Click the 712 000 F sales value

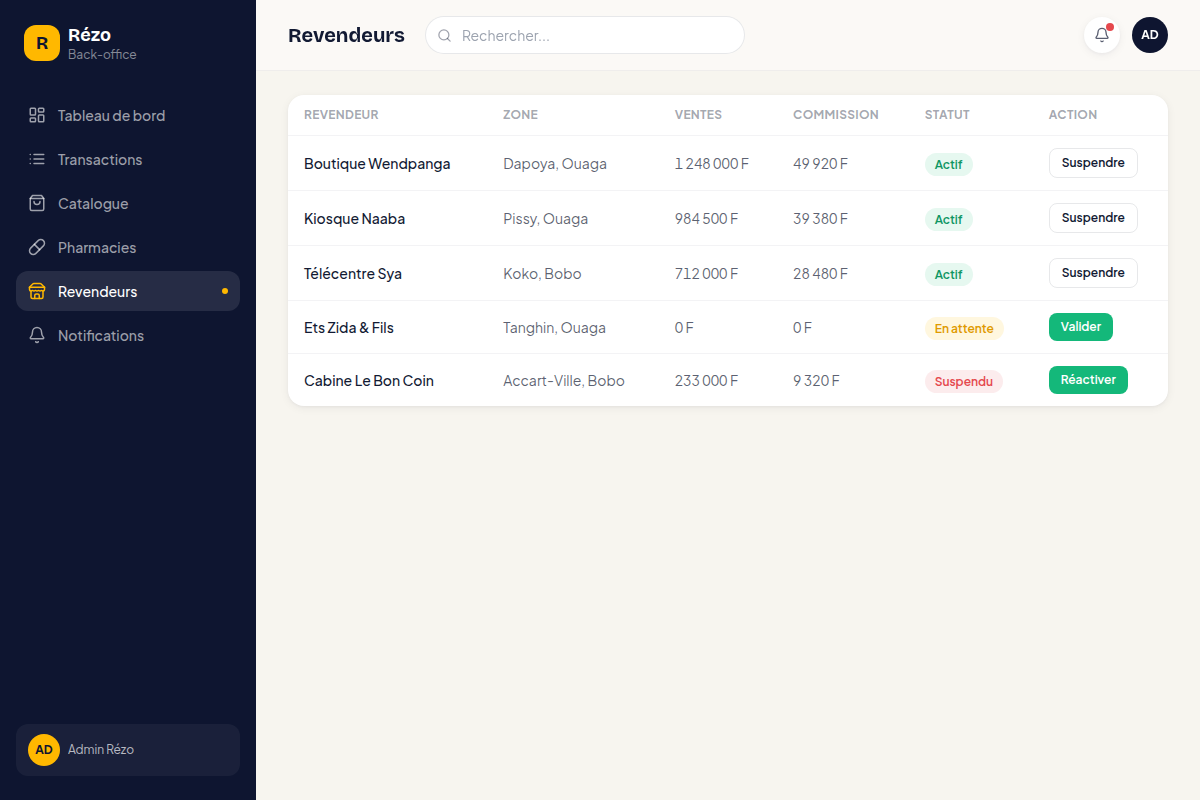click(x=707, y=274)
